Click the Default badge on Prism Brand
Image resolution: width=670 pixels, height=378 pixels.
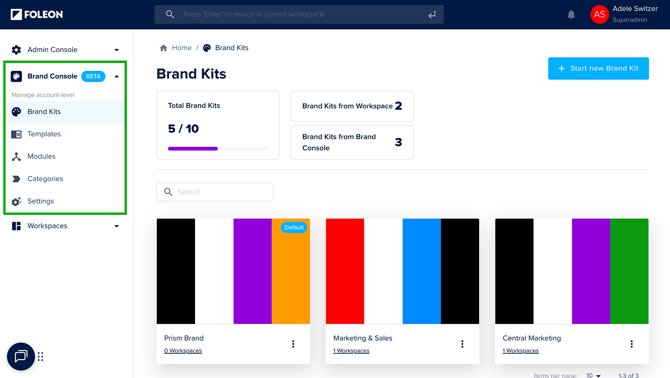tap(294, 227)
